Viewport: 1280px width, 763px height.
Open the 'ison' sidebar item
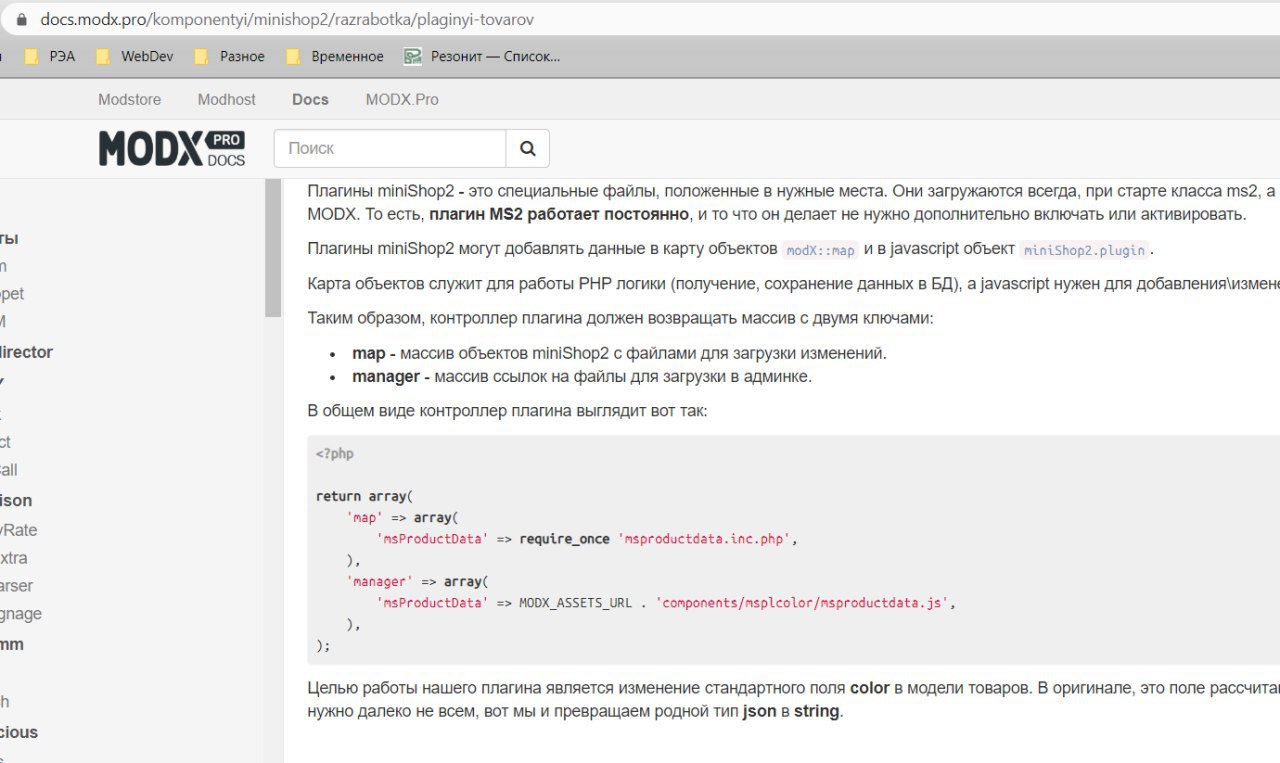coord(16,500)
